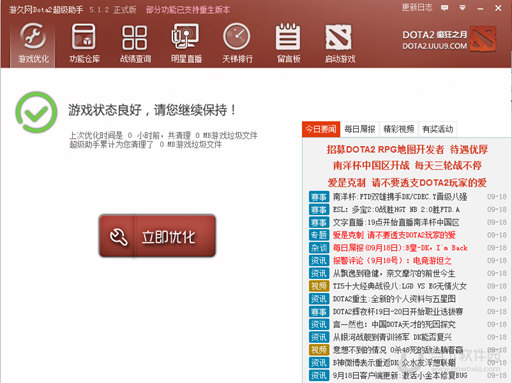Click the 杂谈 tag beside 每日屠报

[319, 248]
